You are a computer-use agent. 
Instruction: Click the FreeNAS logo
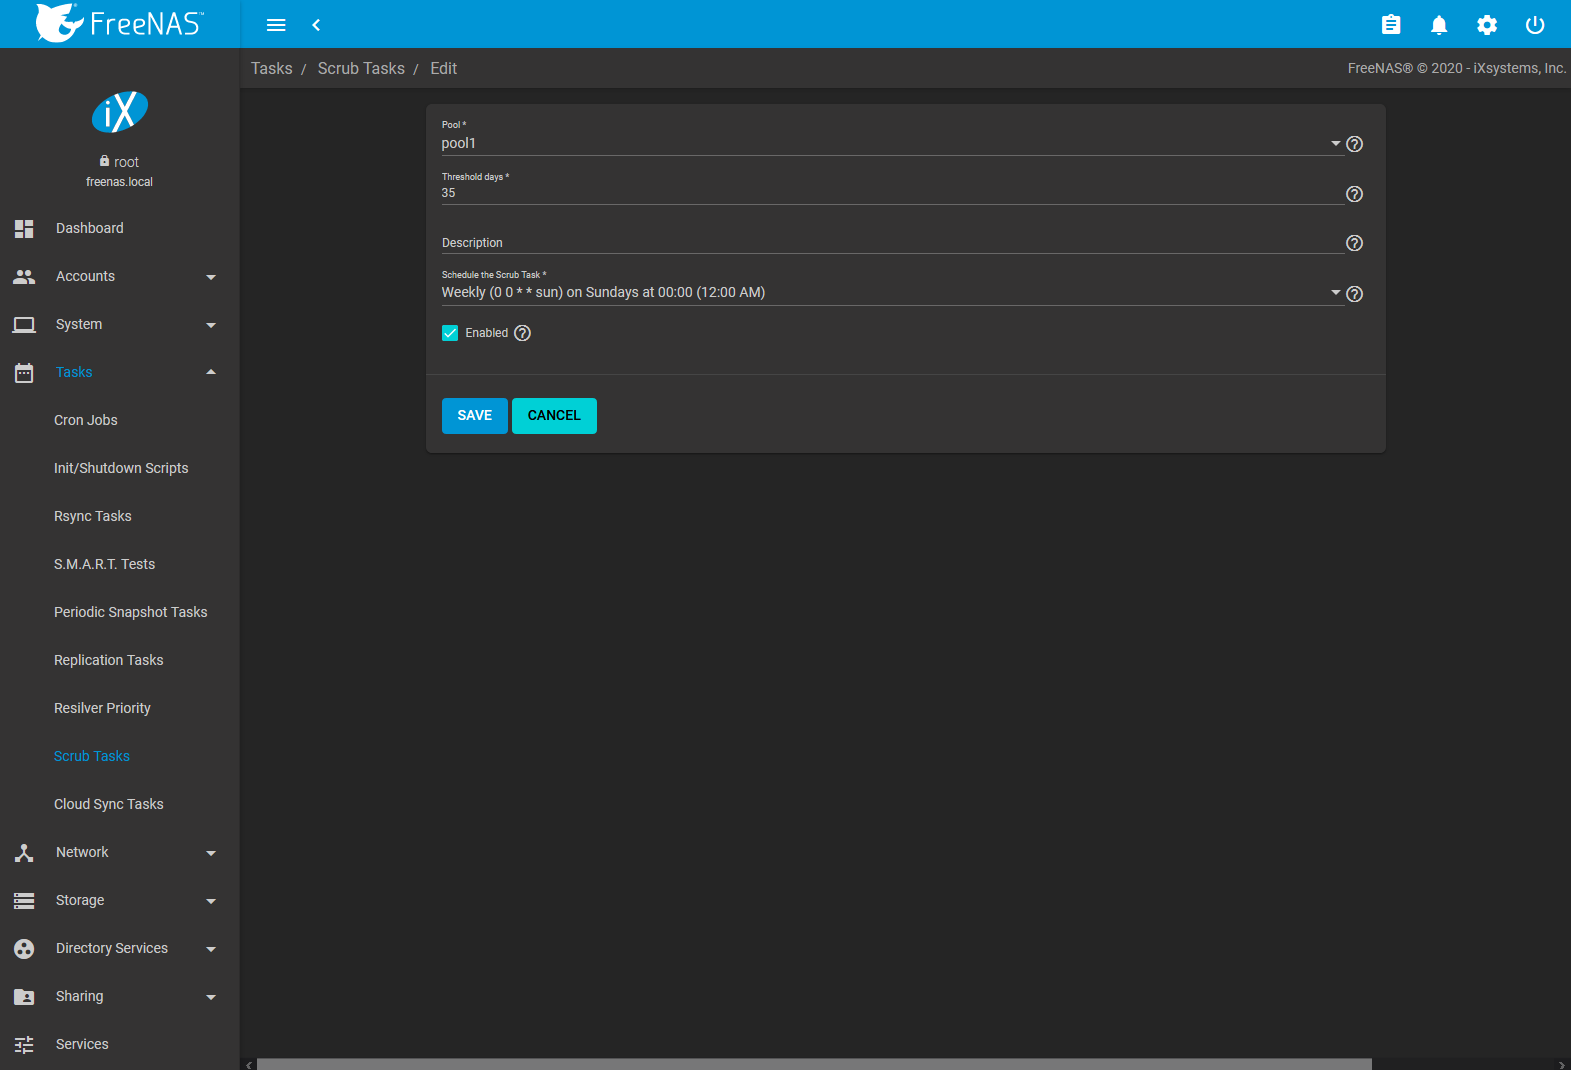tap(119, 23)
